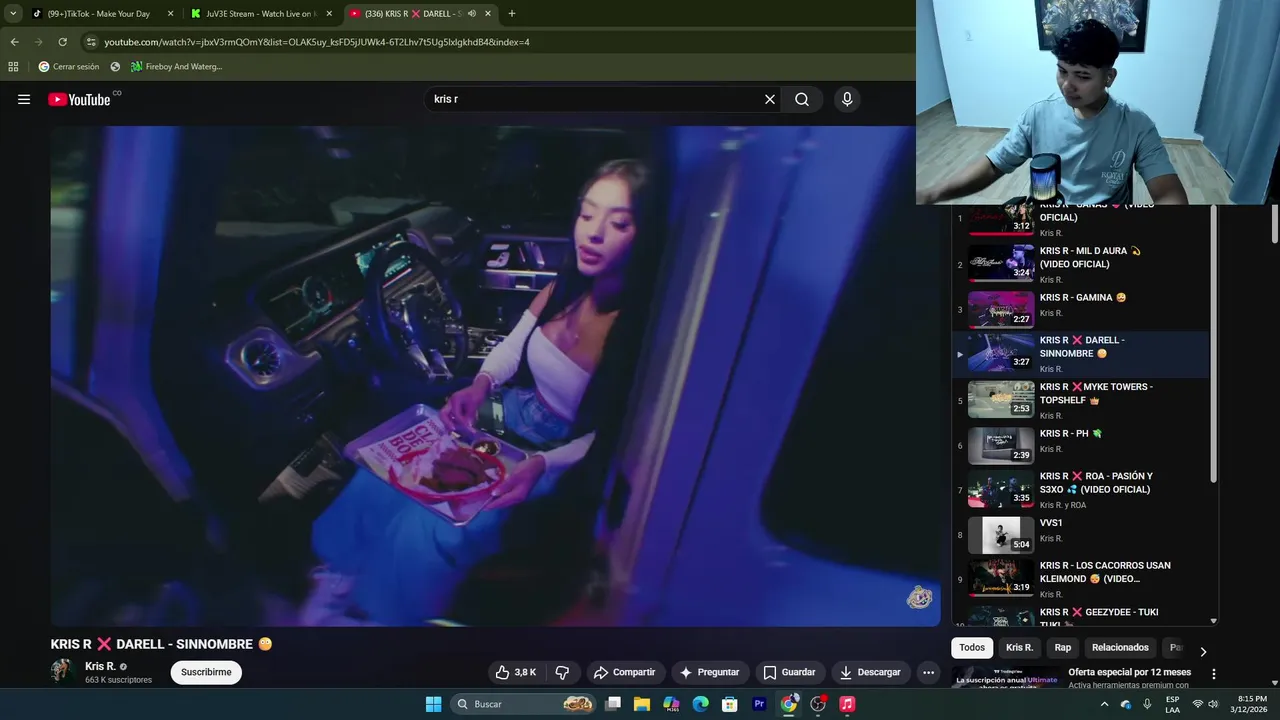Select the Kris R. filter chip
This screenshot has width=1280, height=720.
coord(1019,647)
